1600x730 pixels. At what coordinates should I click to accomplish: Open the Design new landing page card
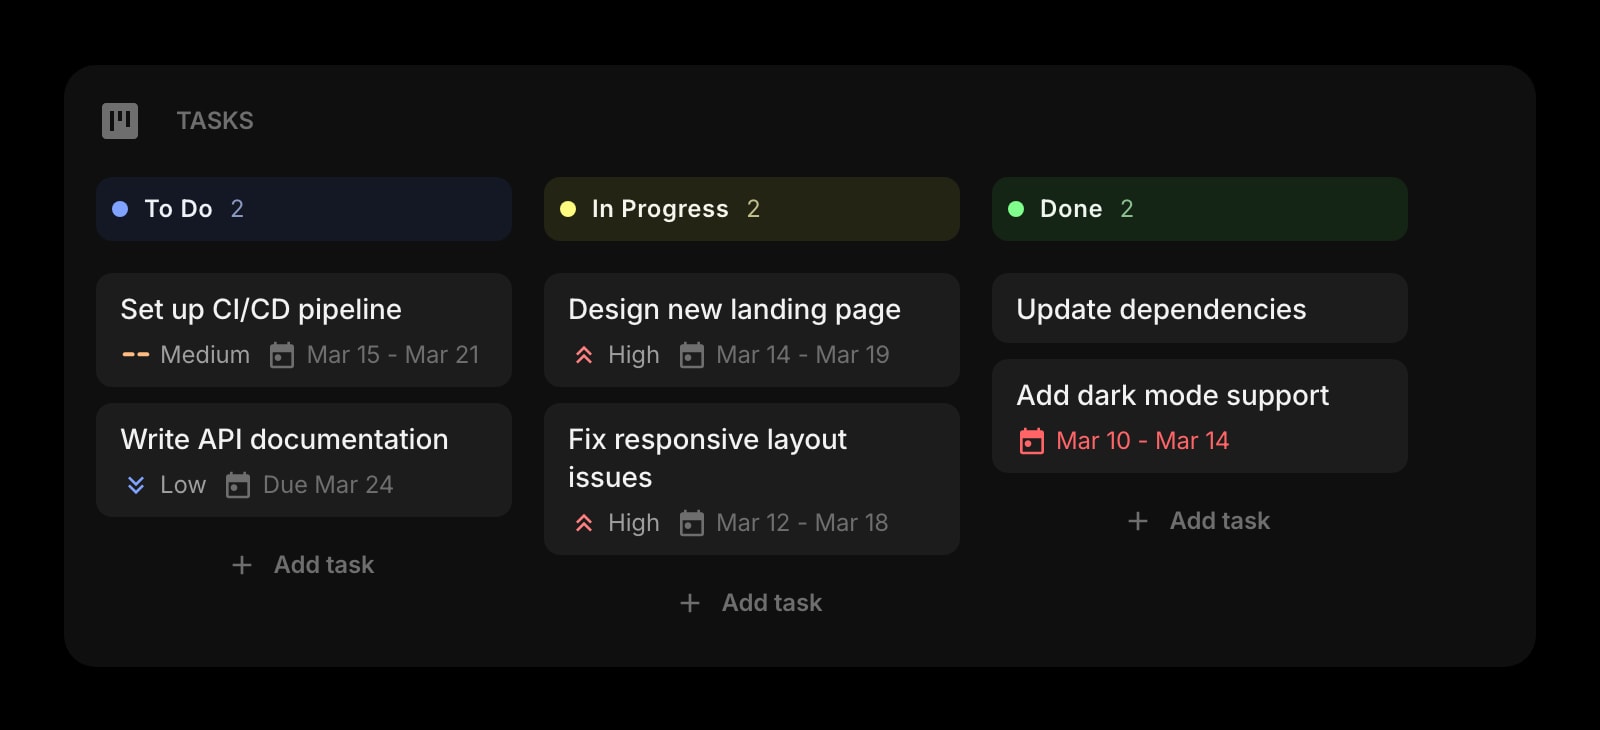click(x=752, y=330)
